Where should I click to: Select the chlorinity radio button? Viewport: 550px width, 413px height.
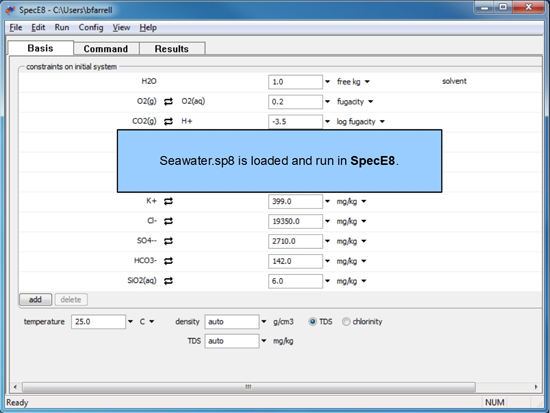point(346,321)
